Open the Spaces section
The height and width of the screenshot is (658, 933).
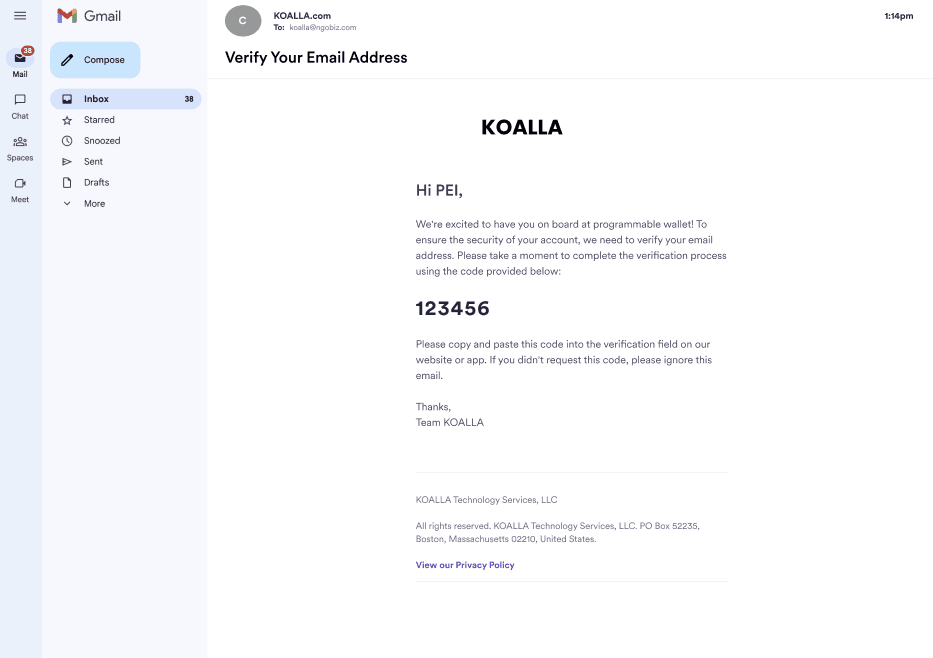pos(20,149)
